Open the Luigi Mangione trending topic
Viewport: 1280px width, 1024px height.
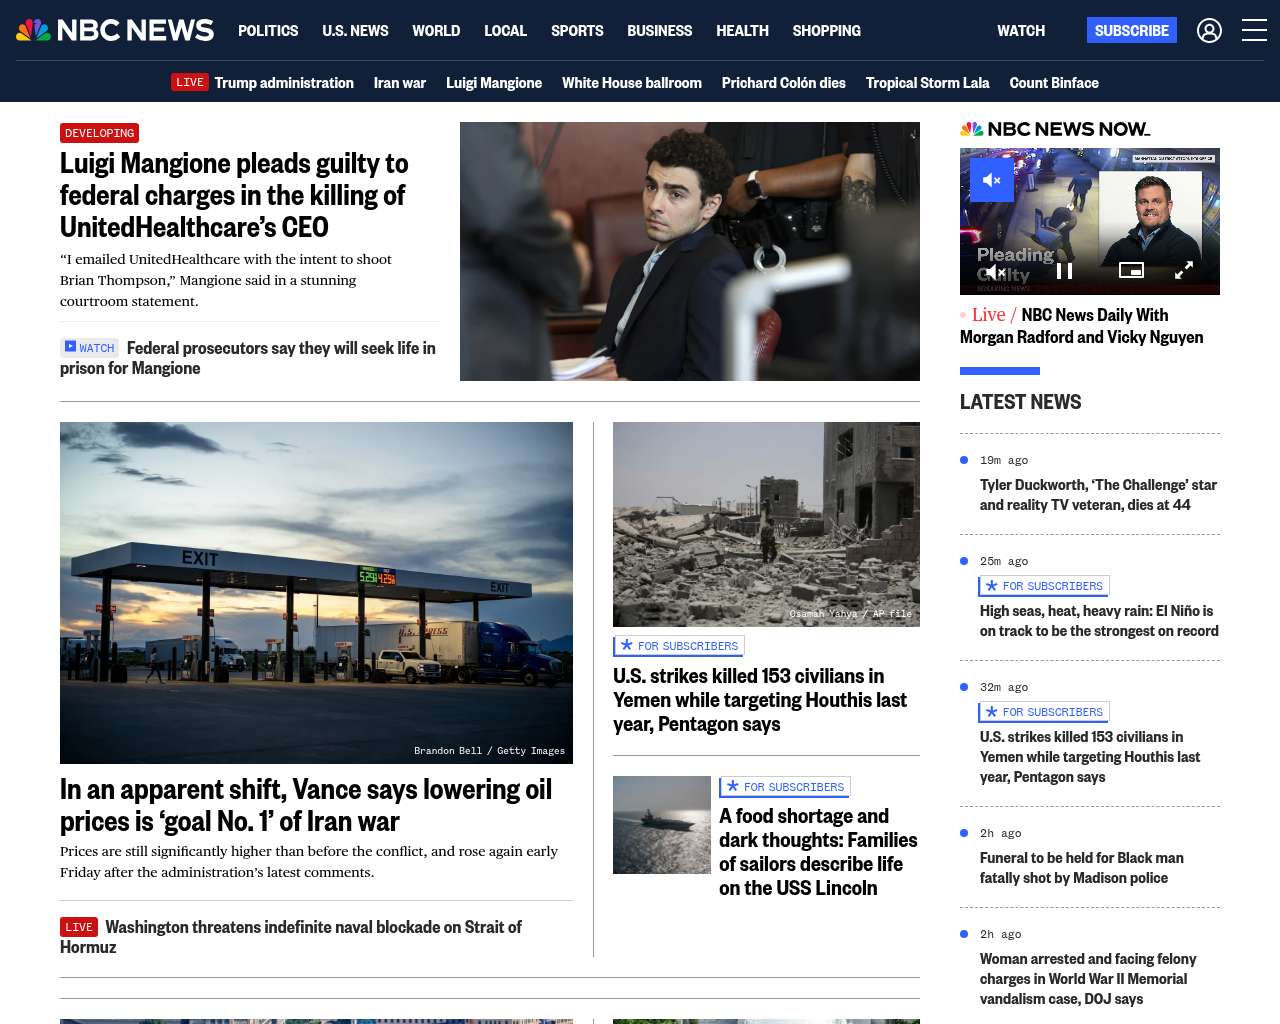pyautogui.click(x=494, y=83)
